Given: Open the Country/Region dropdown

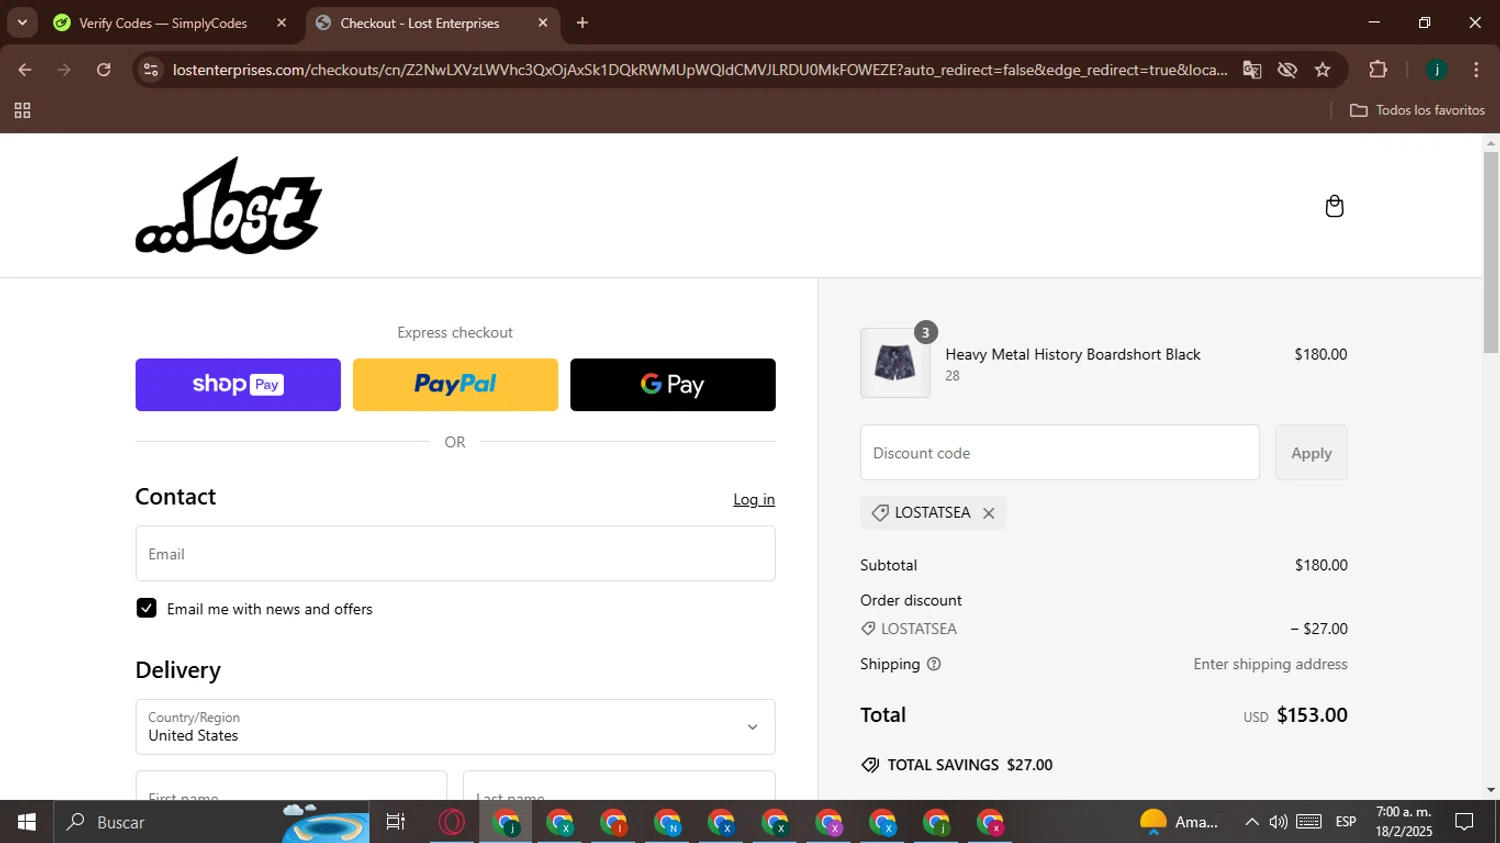Looking at the screenshot, I should 455,727.
